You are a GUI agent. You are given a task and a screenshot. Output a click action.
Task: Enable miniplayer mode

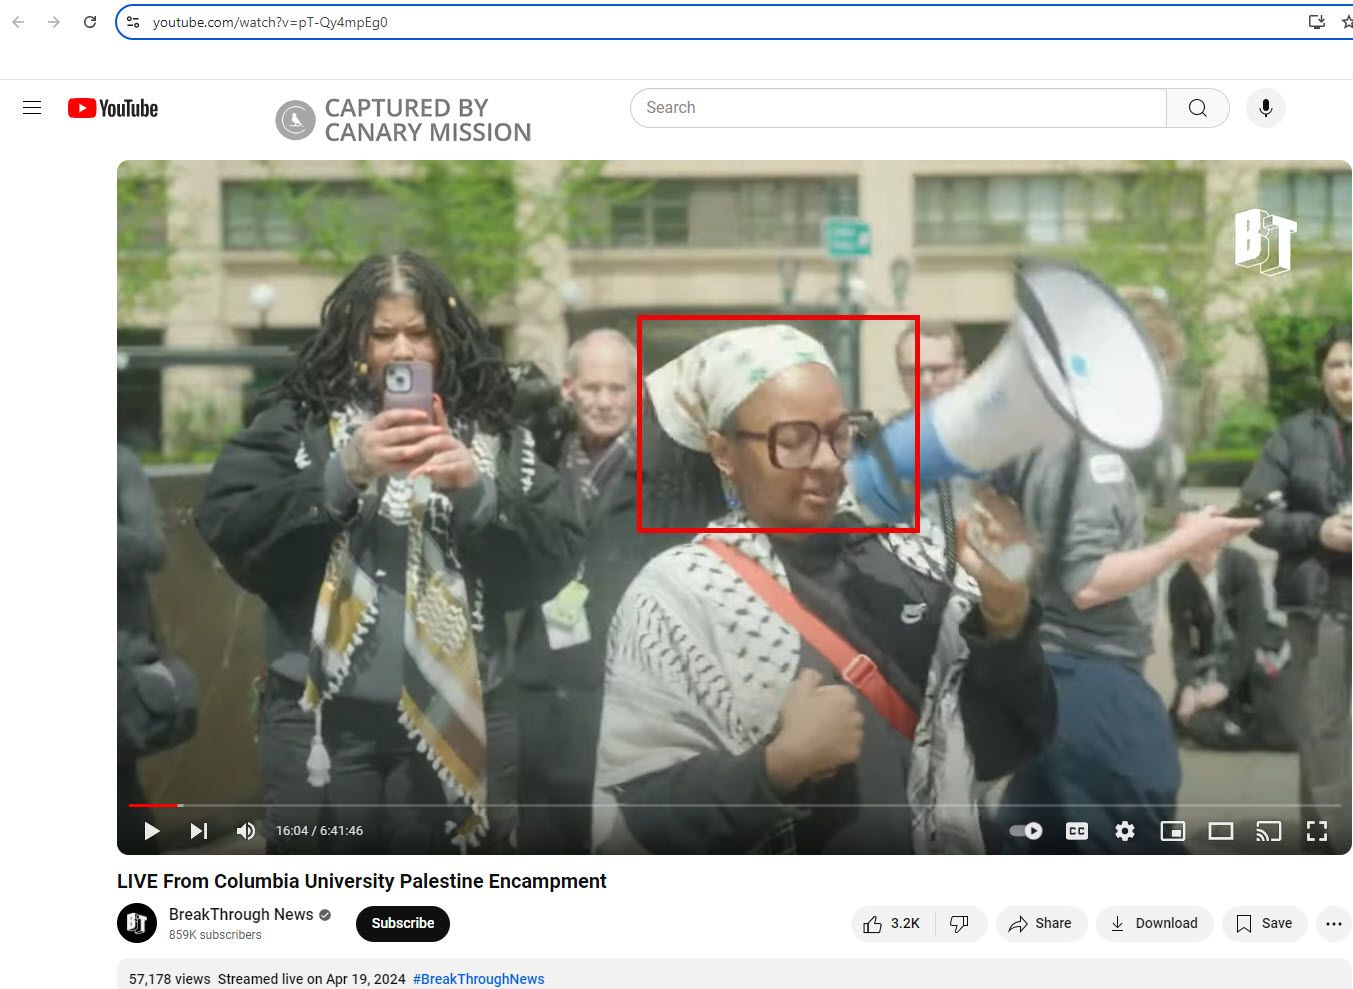1173,831
